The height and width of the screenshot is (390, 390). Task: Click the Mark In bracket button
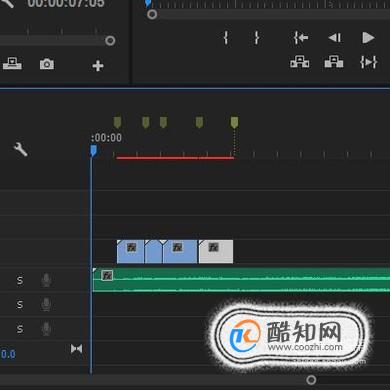[x=226, y=38]
